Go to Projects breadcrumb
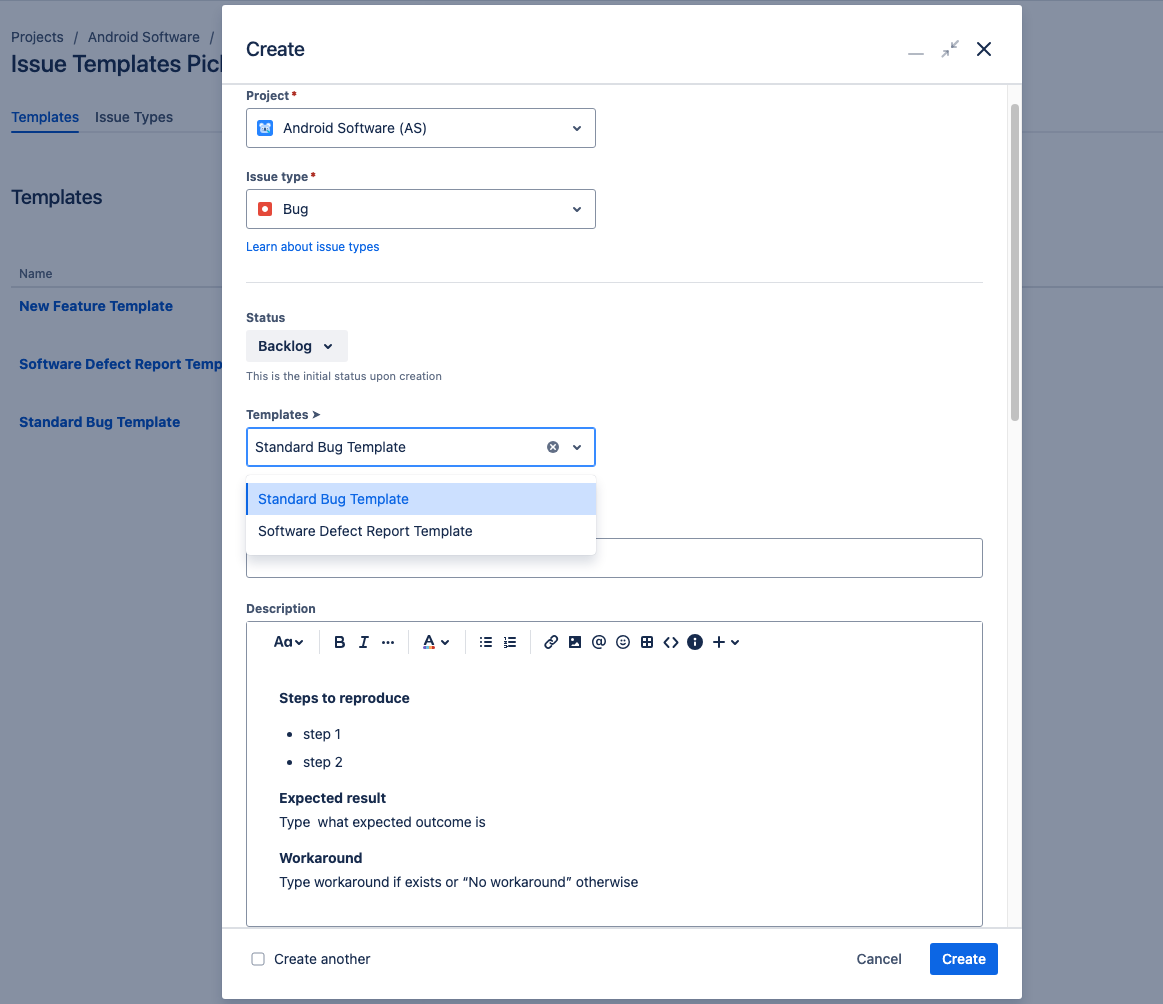The width and height of the screenshot is (1163, 1004). point(37,37)
